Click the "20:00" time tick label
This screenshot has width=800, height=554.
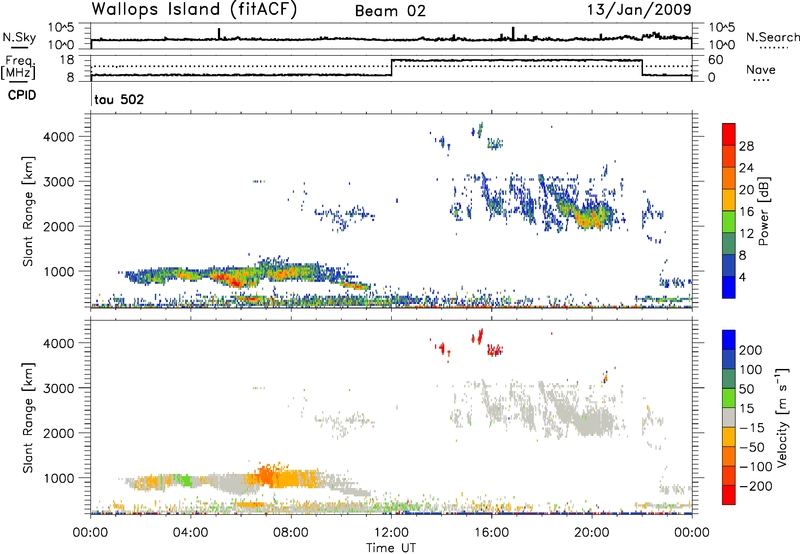tap(592, 533)
